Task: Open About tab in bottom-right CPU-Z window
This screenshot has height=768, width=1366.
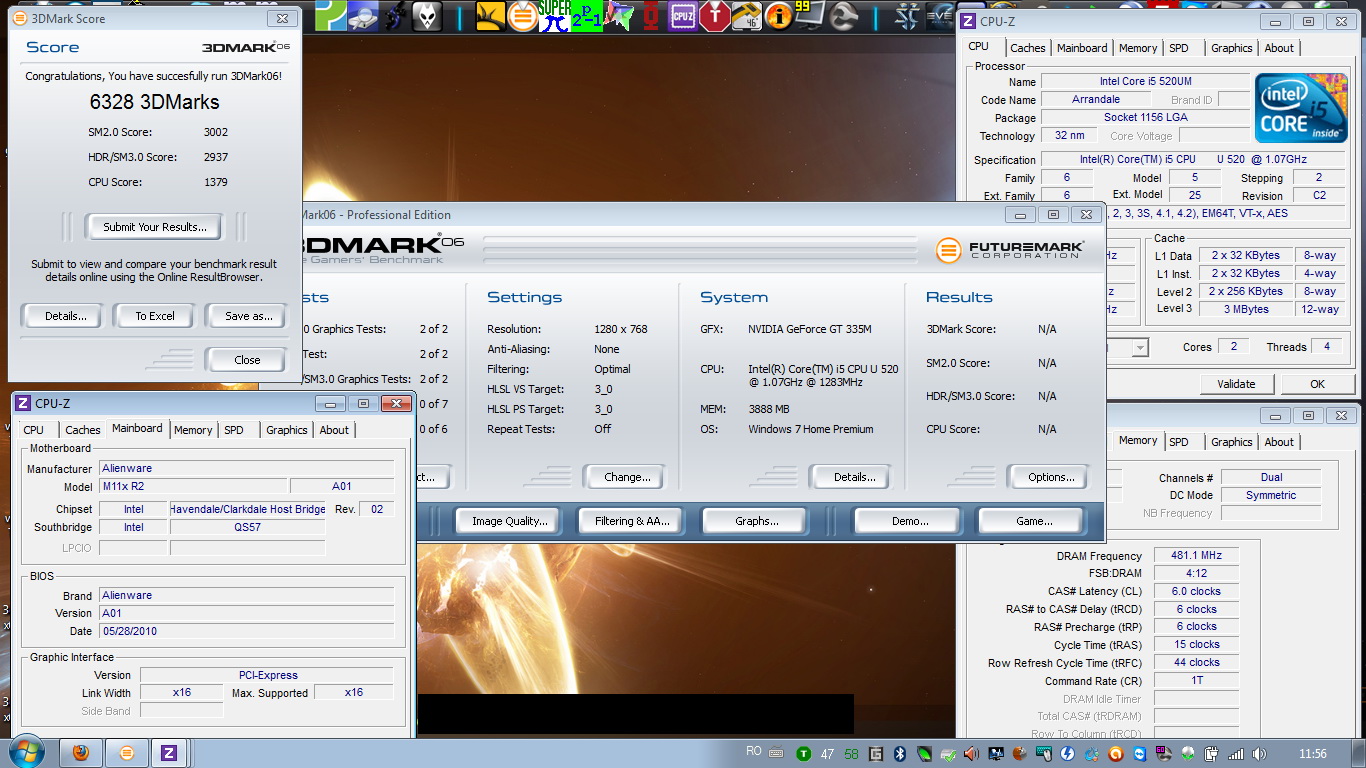Action: pos(1279,442)
